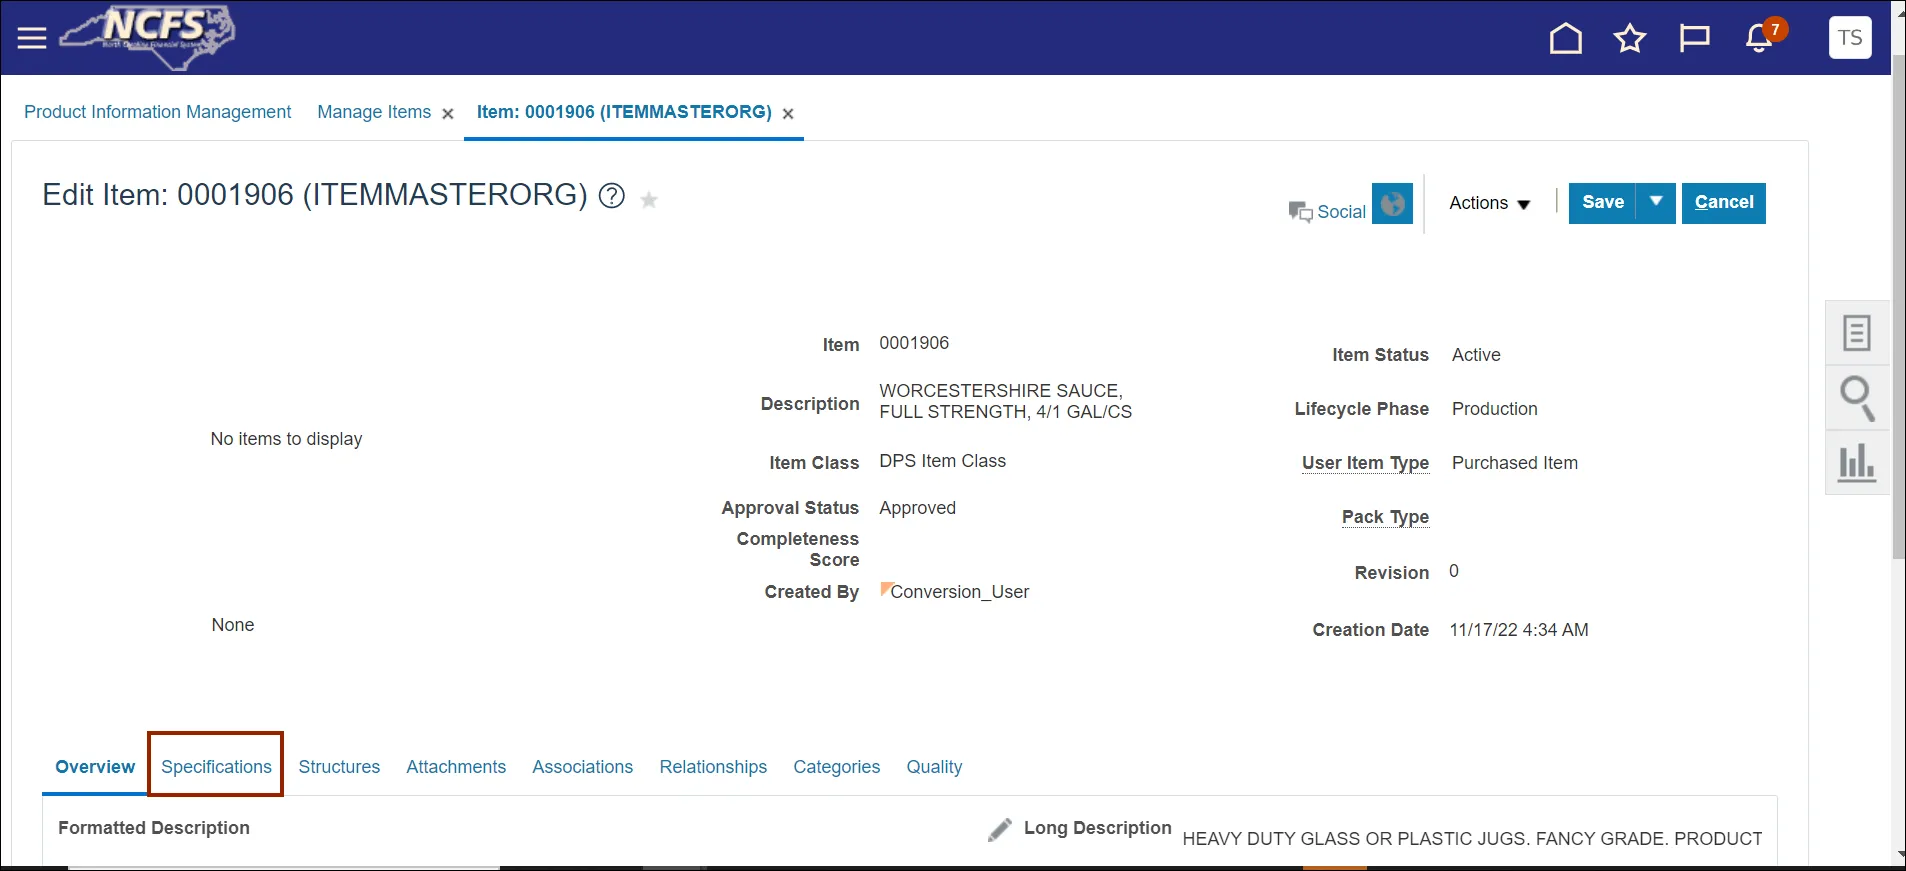The width and height of the screenshot is (1906, 871).
Task: Click the vertical page scrollbar
Action: pos(1898,305)
